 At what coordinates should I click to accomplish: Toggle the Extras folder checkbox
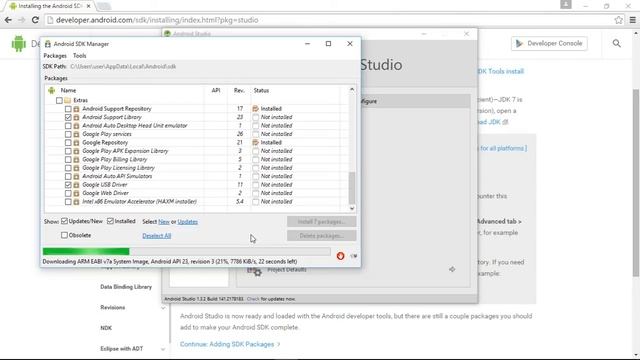(x=59, y=100)
